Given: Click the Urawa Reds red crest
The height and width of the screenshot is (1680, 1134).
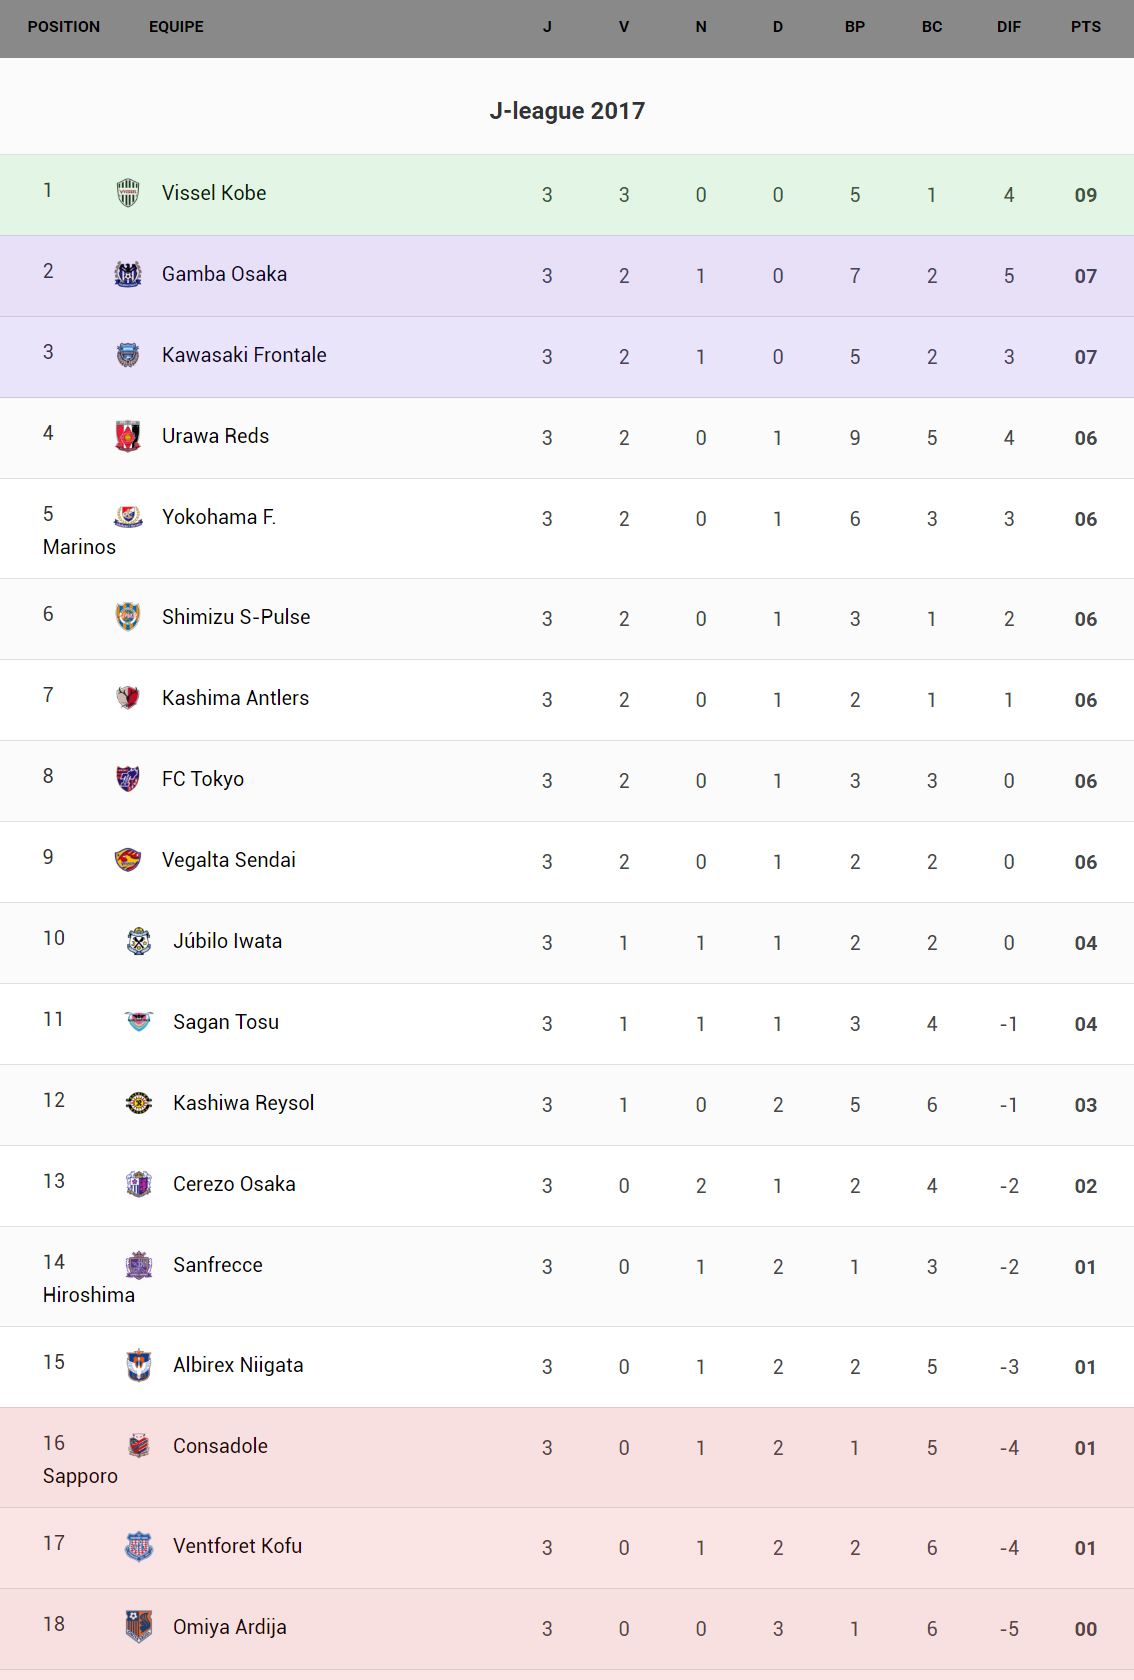Looking at the screenshot, I should click(128, 435).
